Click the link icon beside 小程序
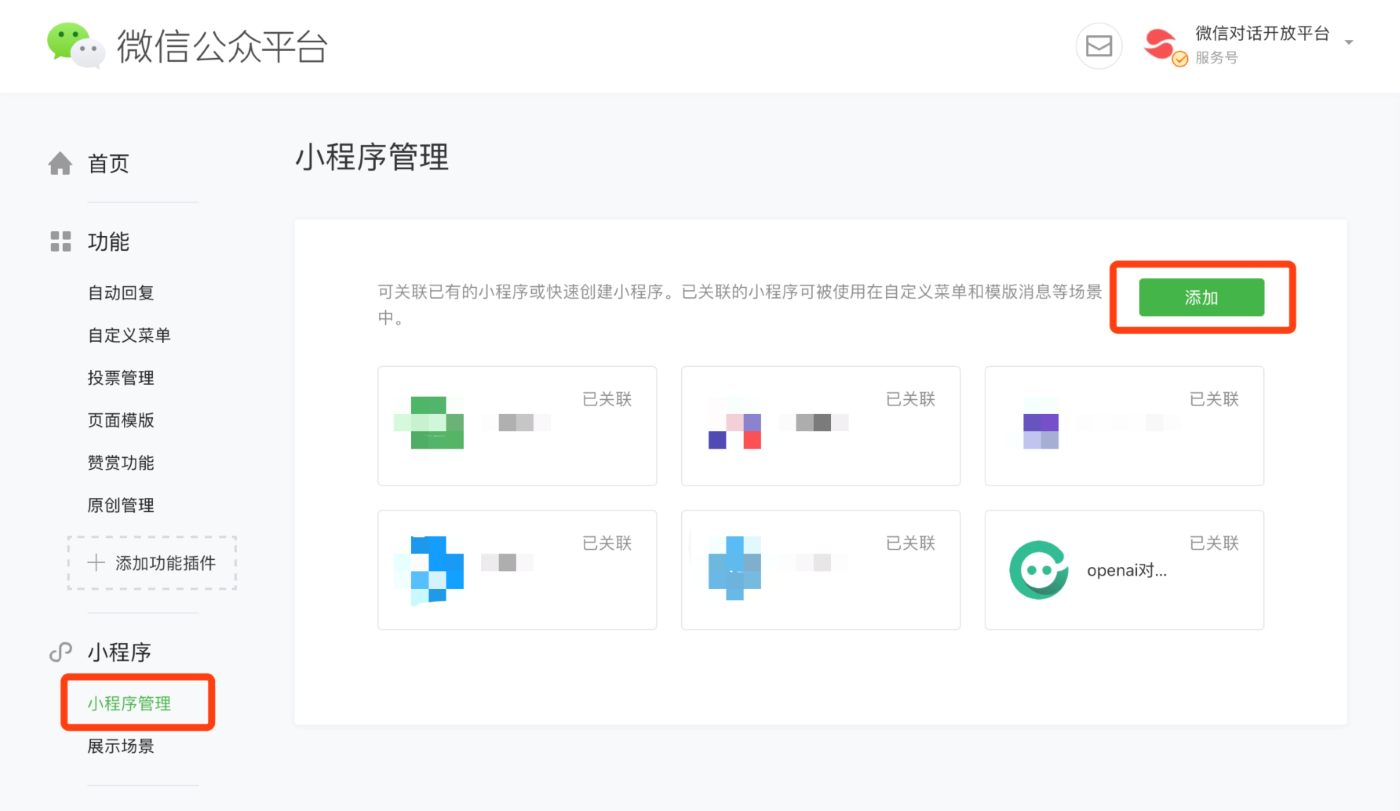The width and height of the screenshot is (1400, 811). tap(61, 653)
